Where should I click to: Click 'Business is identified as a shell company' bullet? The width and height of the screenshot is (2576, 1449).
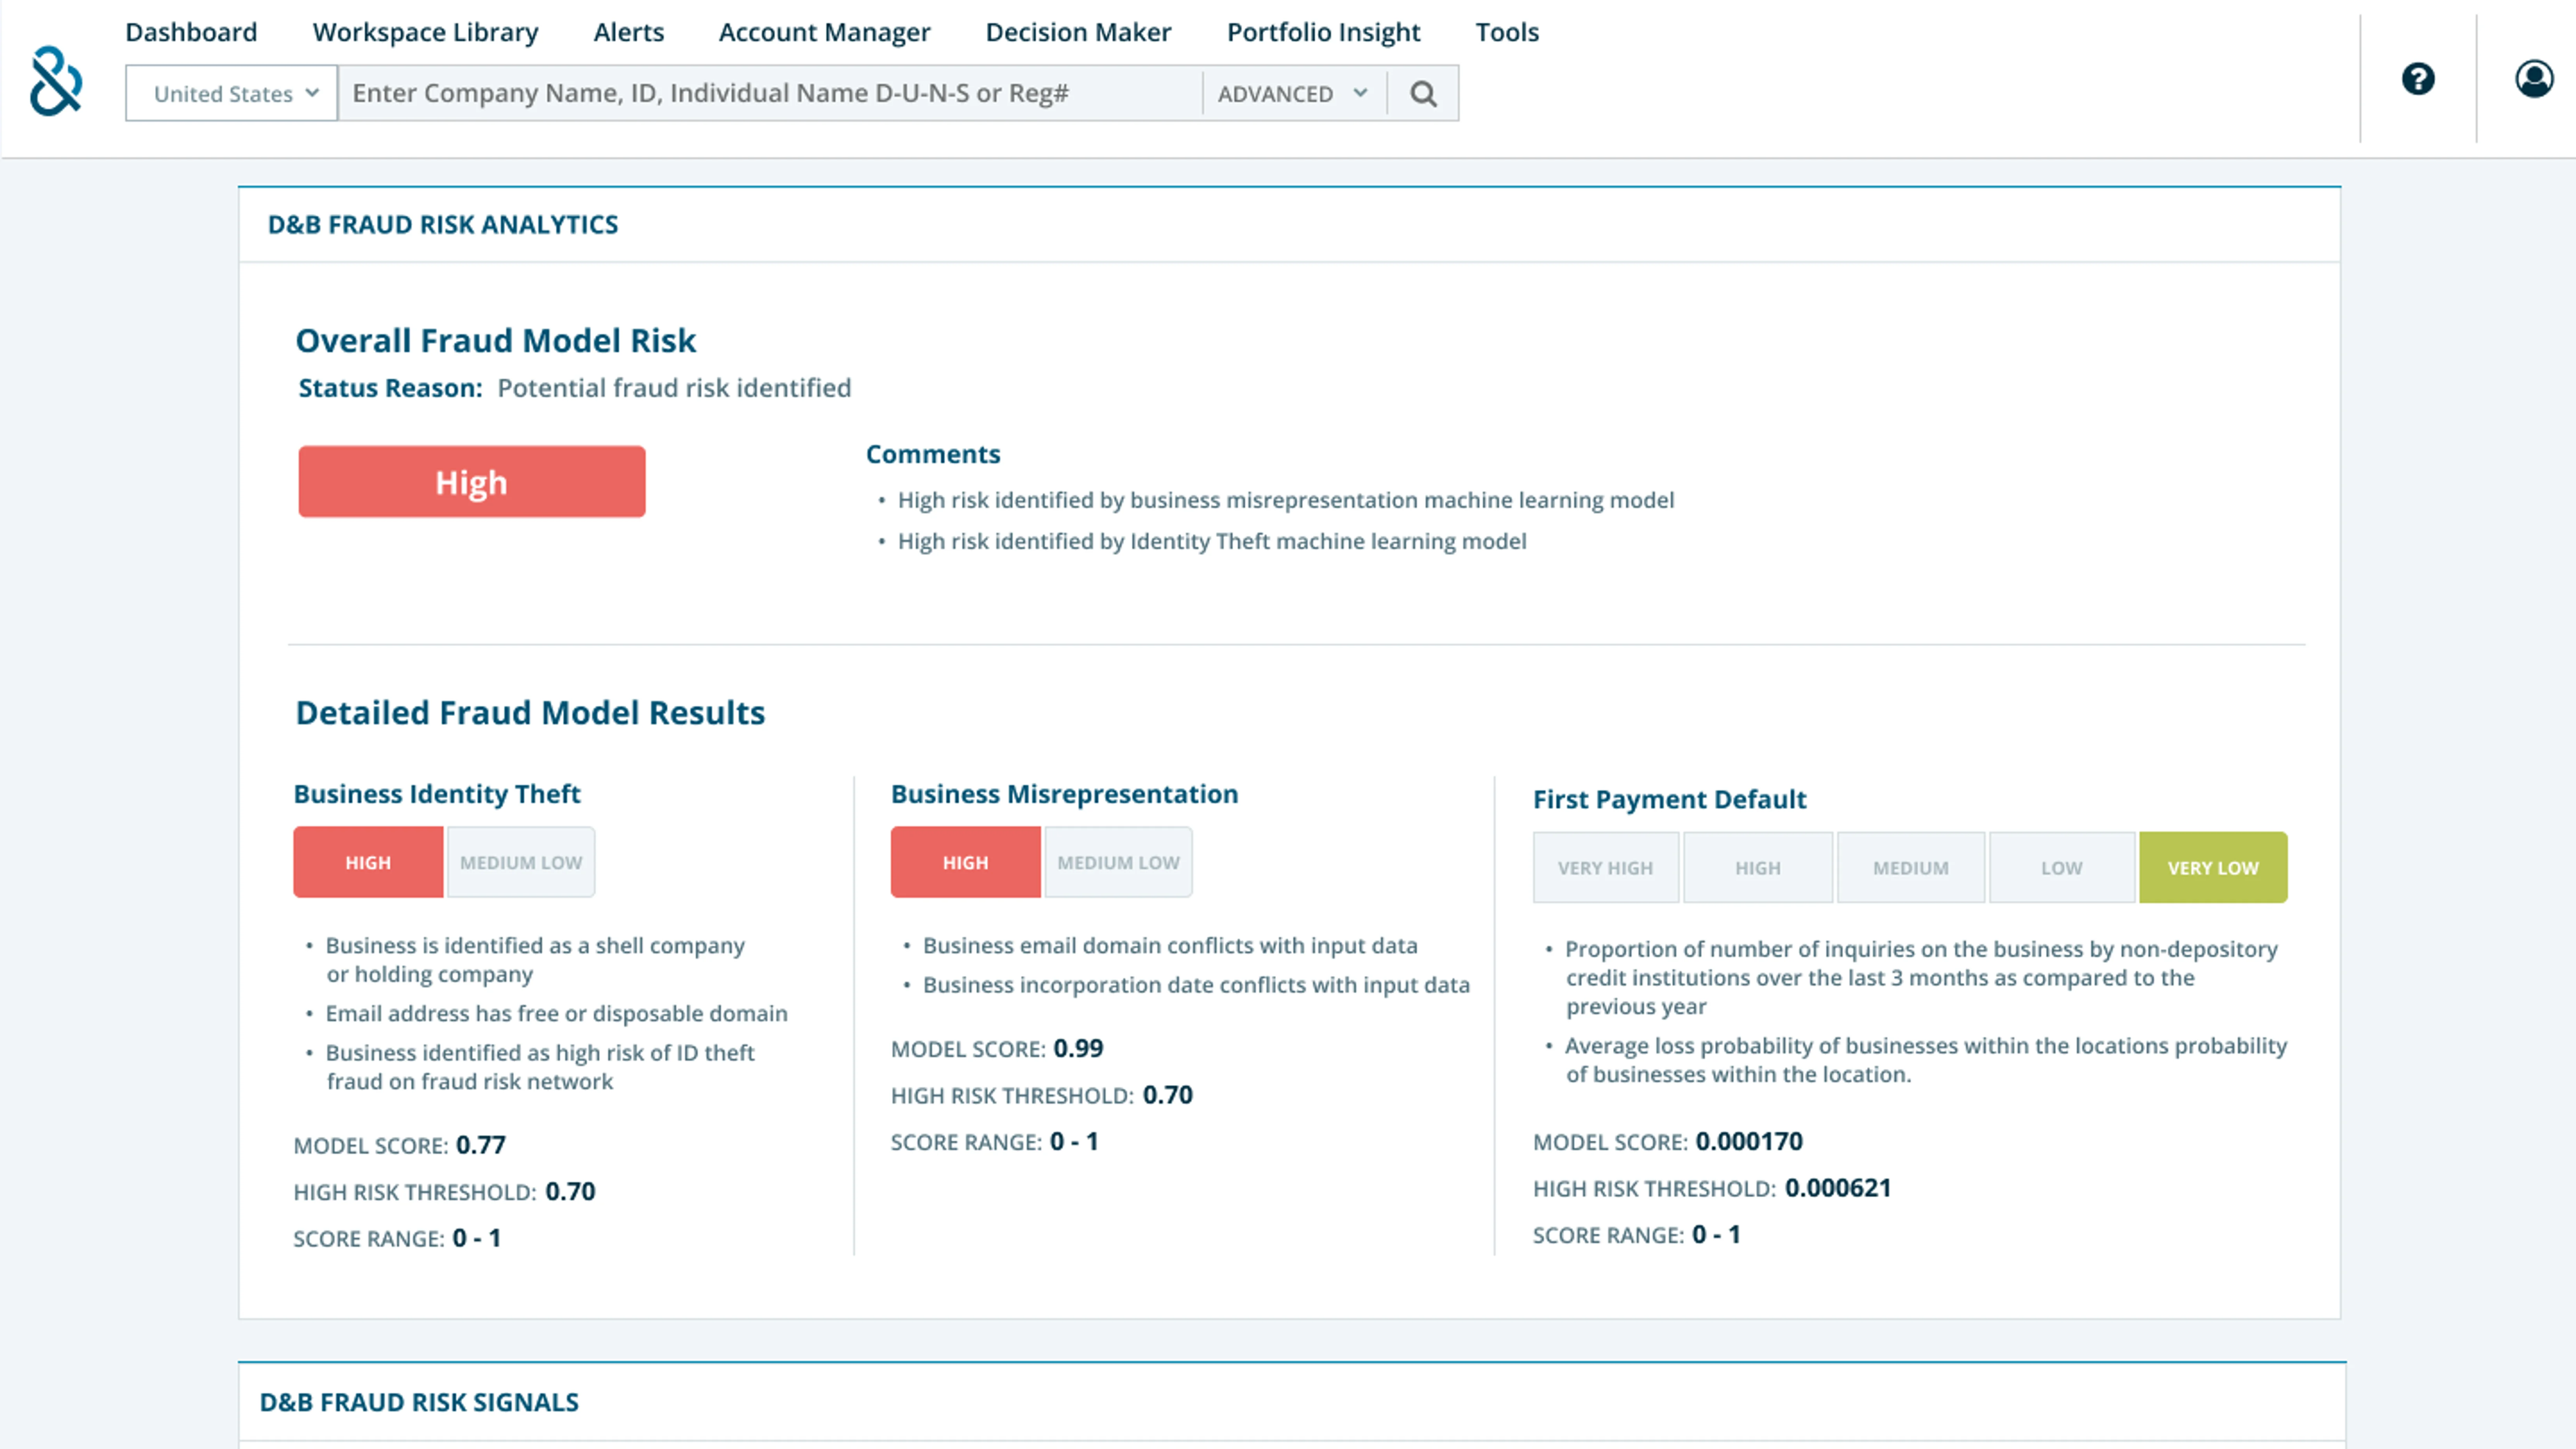coord(535,960)
